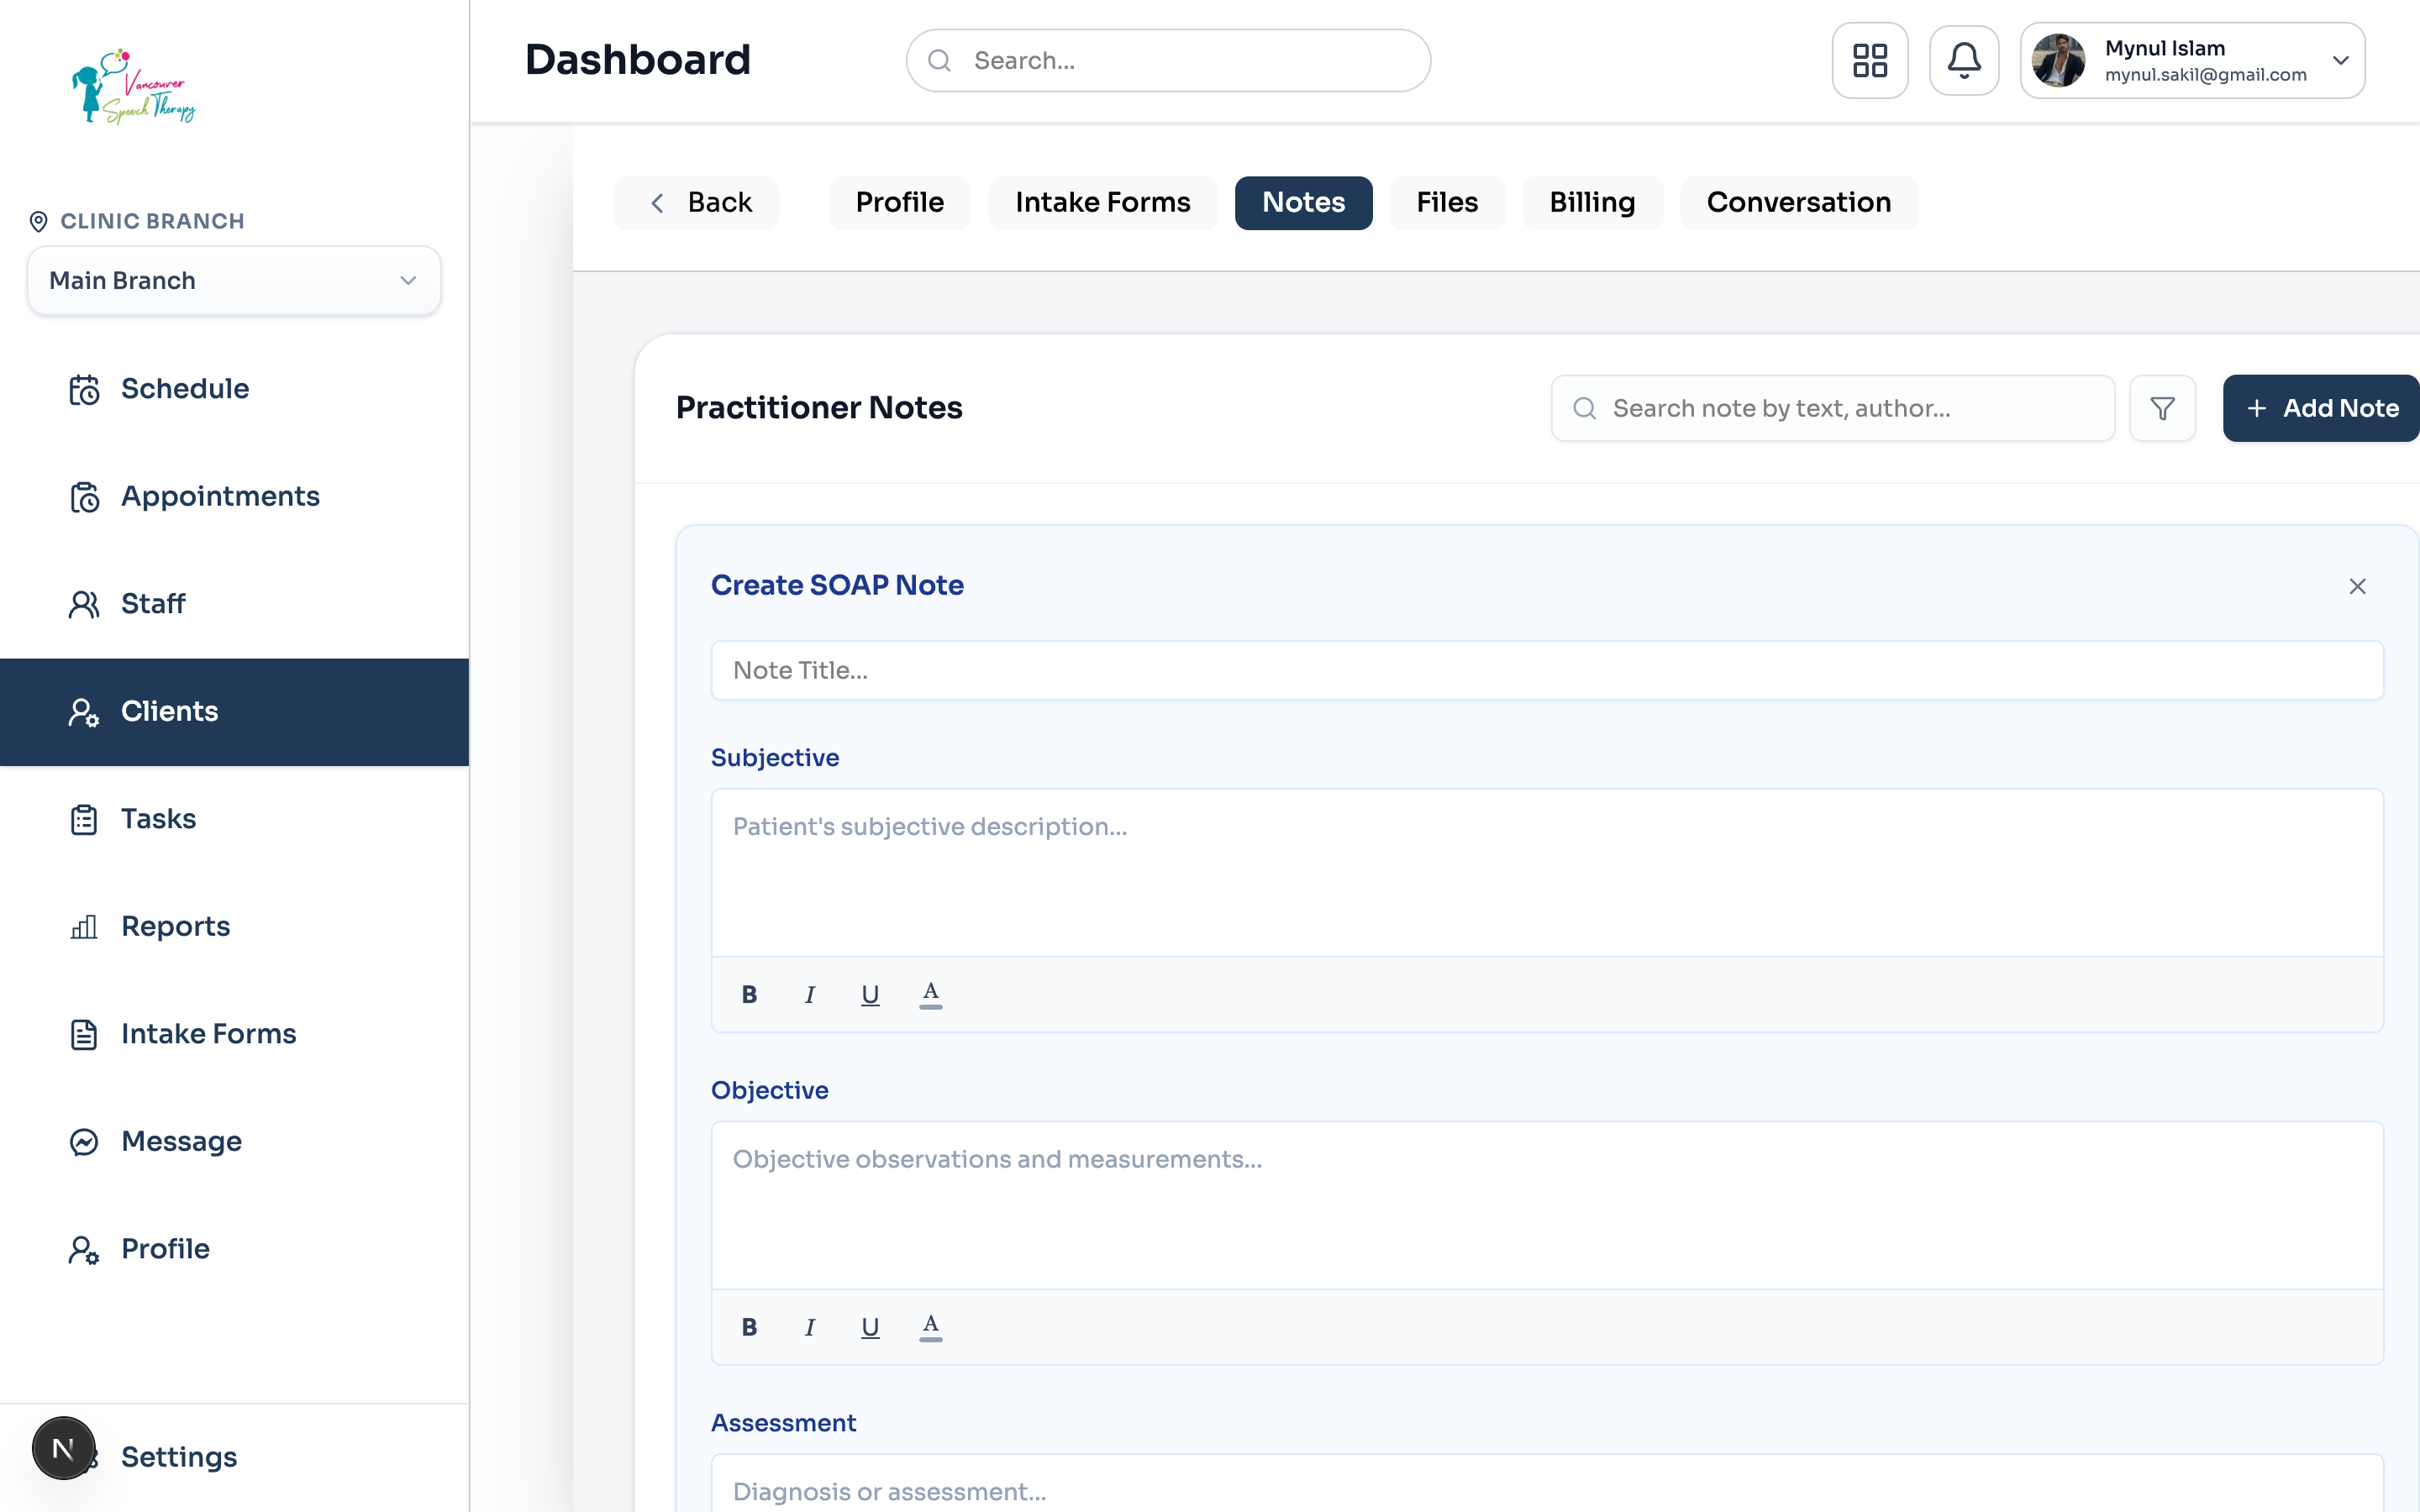The width and height of the screenshot is (2420, 1512).
Task: Toggle bold in Objective editor
Action: (749, 1327)
